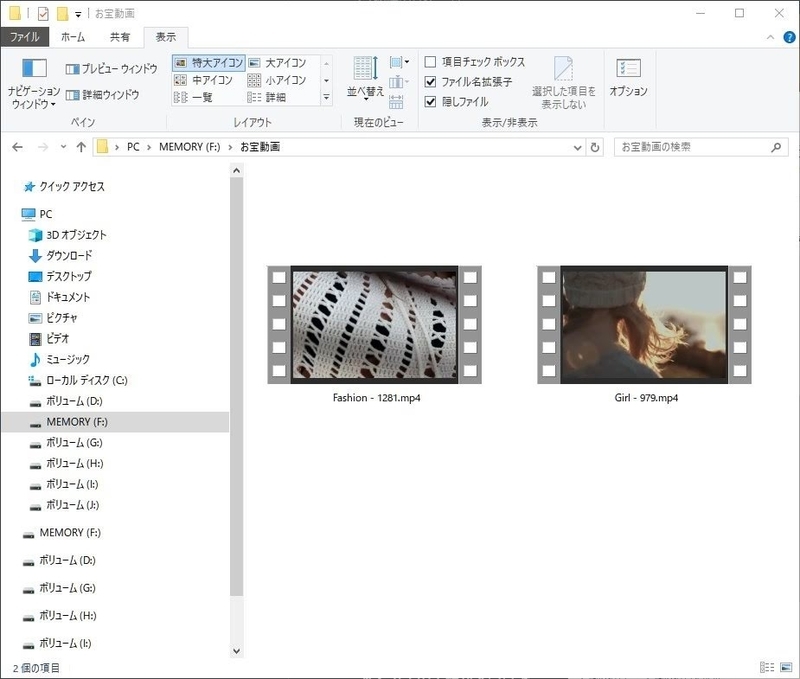The width and height of the screenshot is (800, 679).
Task: Collapse the ribbon with the chevron
Action: [x=770, y=37]
